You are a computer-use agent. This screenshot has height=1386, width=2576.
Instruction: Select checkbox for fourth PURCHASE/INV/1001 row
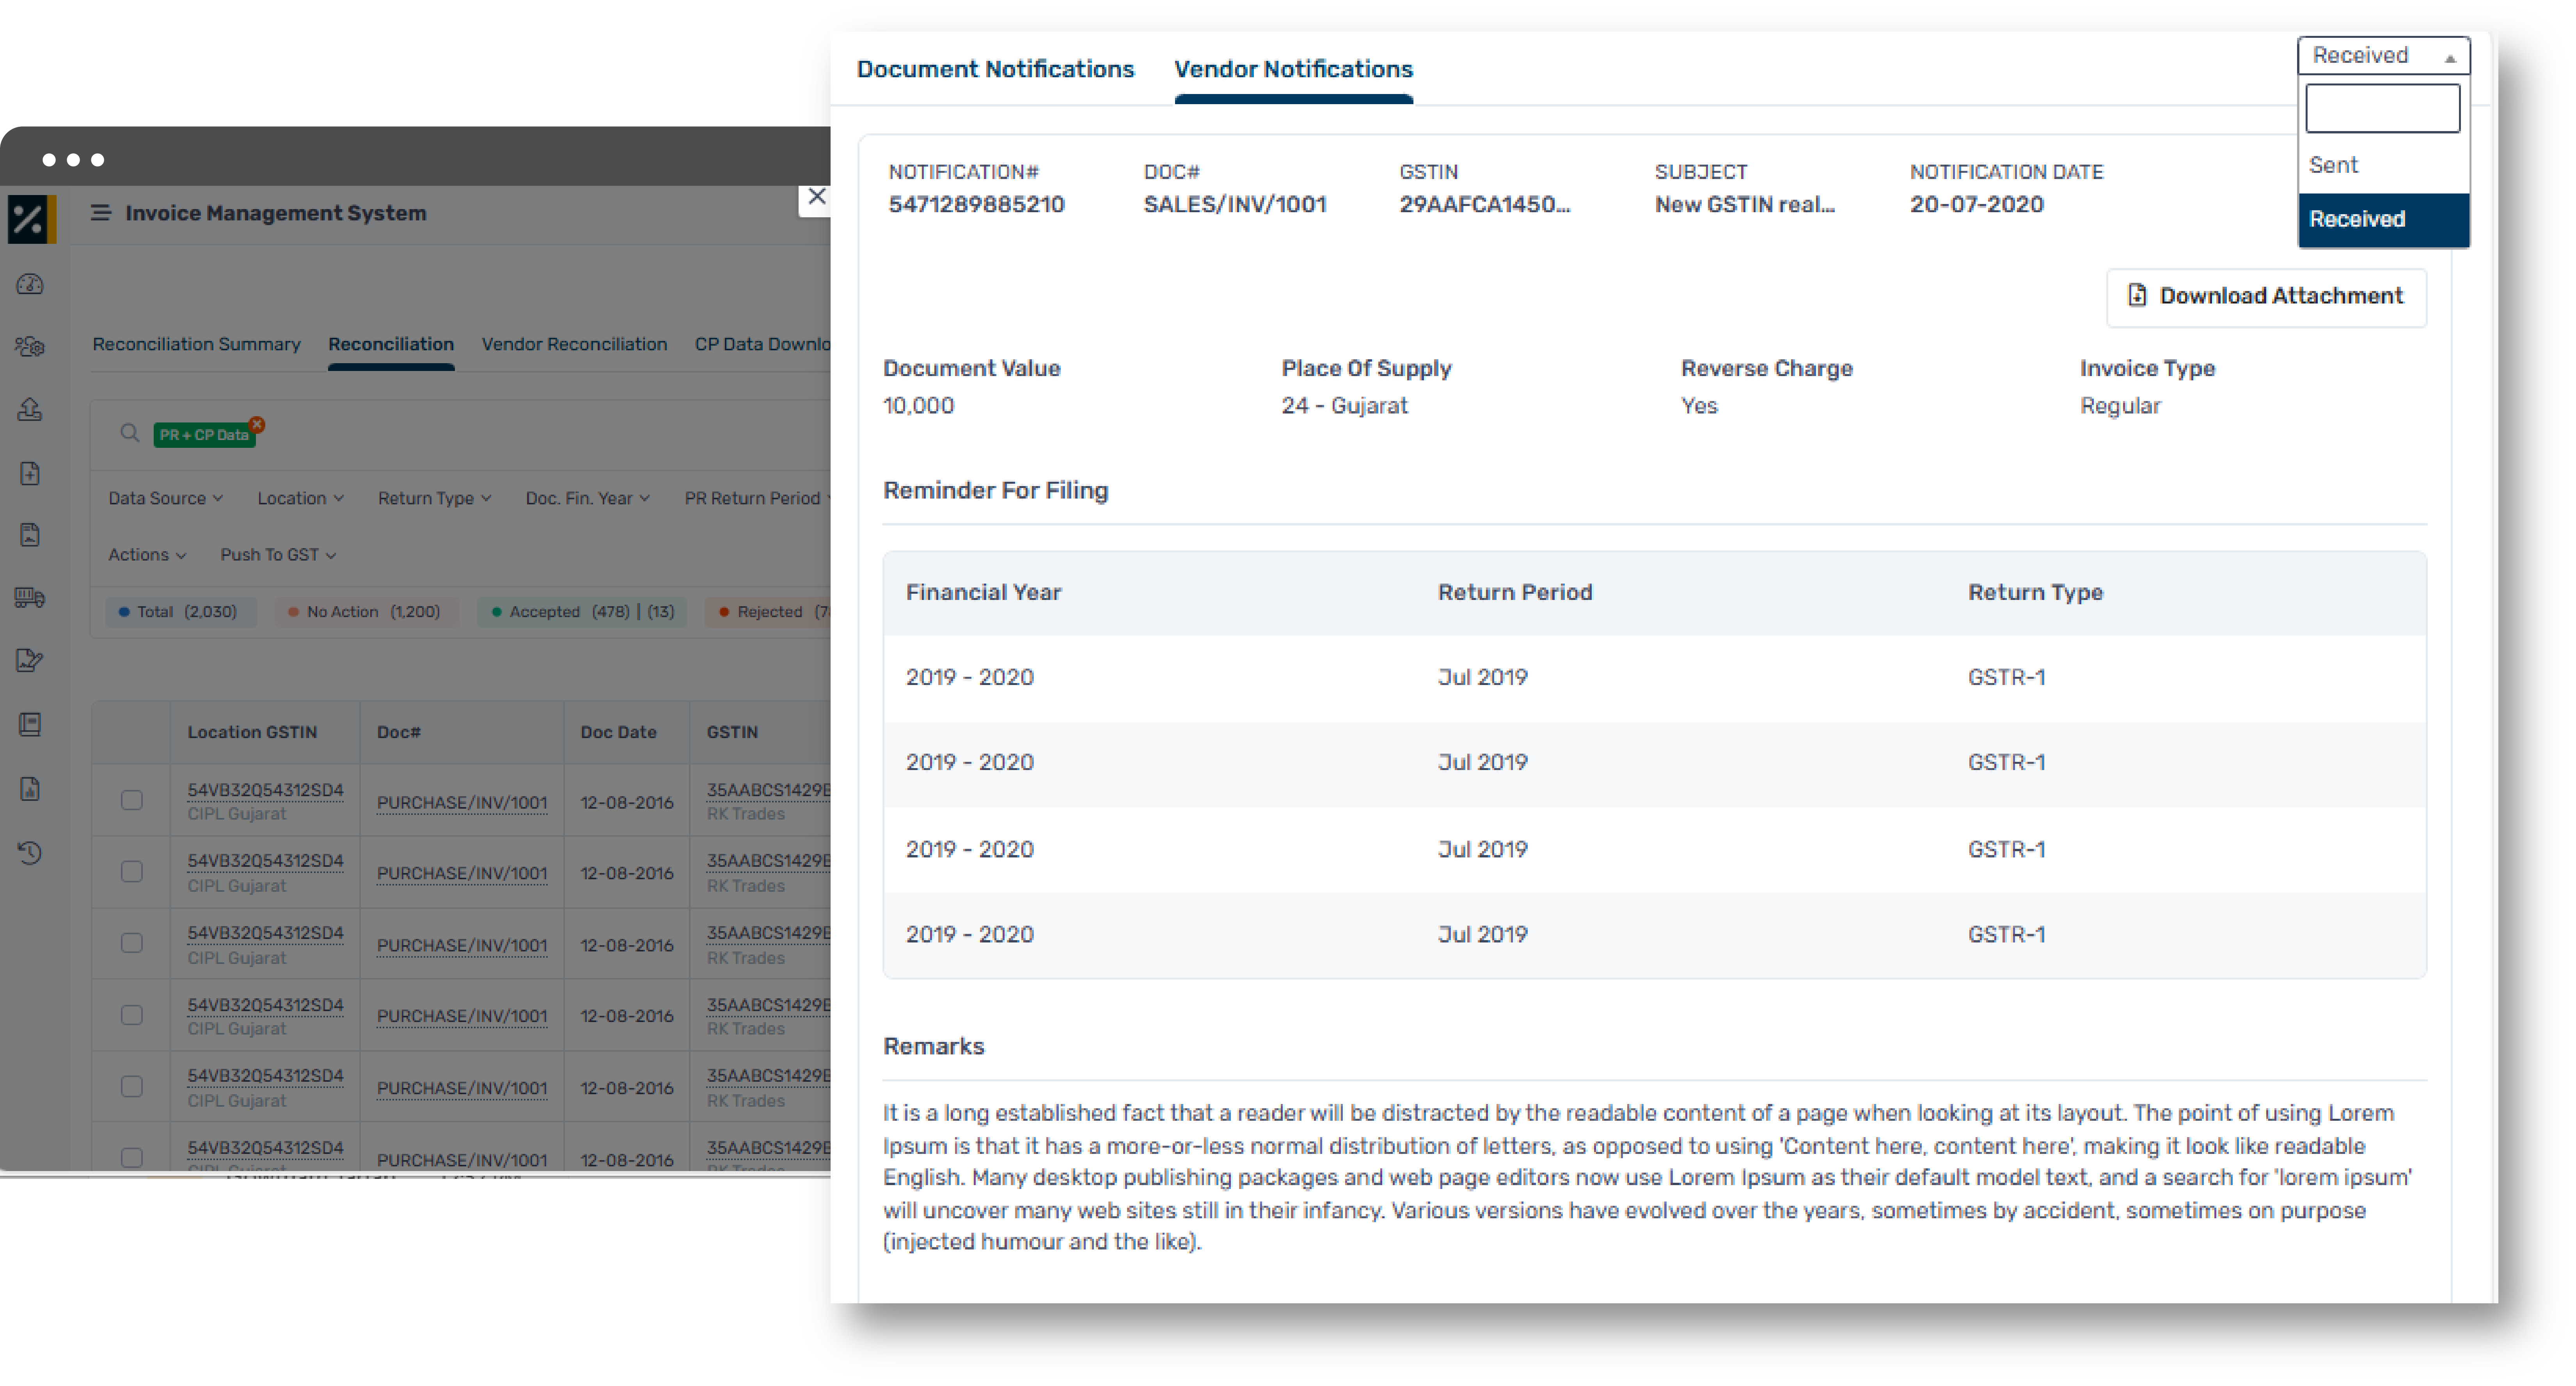tap(131, 1015)
